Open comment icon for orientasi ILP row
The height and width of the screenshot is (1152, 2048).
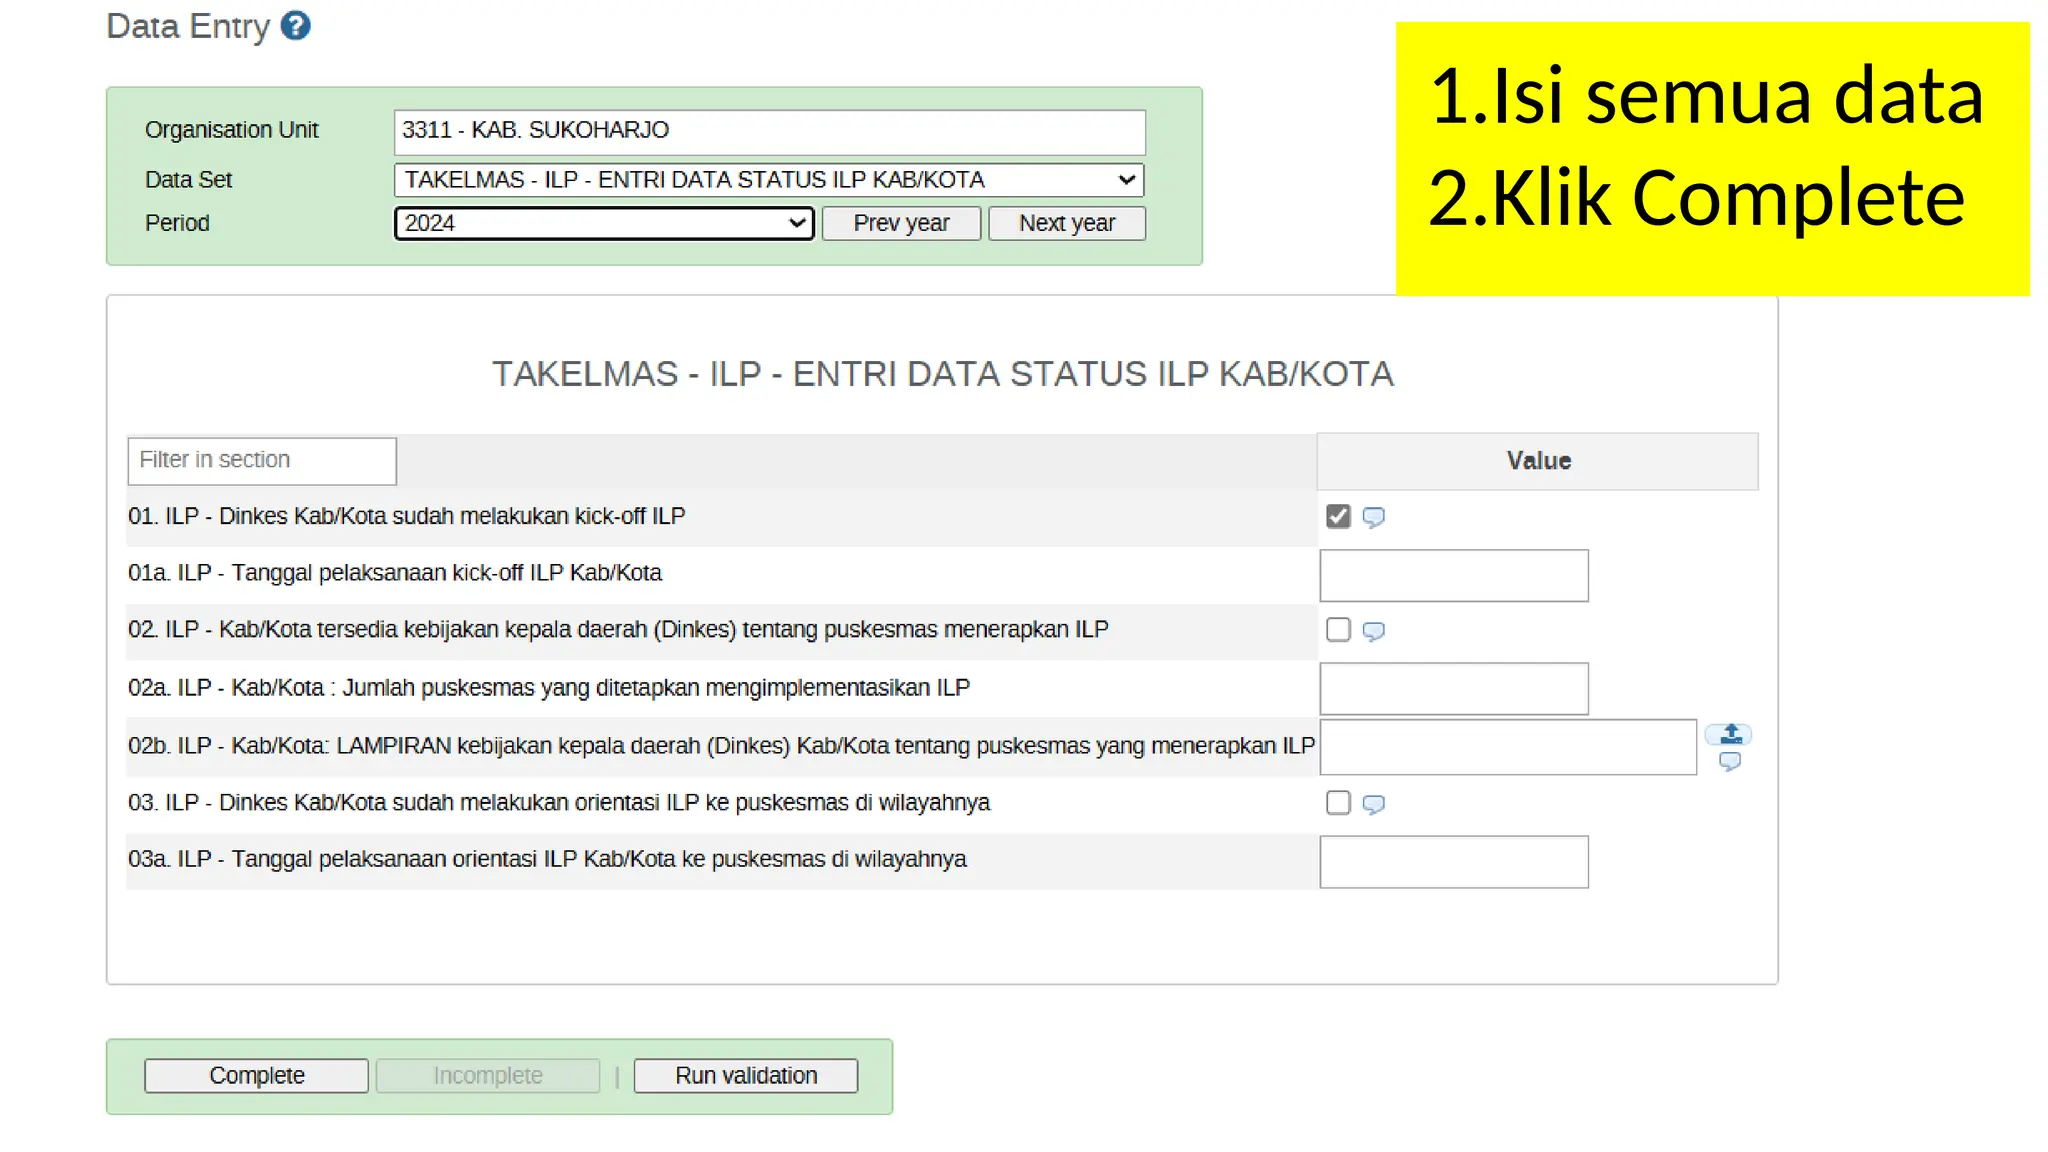pyautogui.click(x=1374, y=804)
